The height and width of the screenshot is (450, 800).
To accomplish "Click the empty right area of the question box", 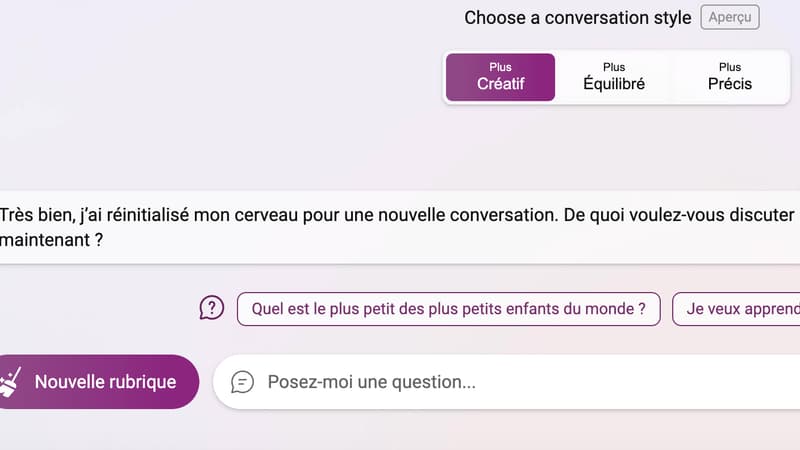I will (700, 382).
